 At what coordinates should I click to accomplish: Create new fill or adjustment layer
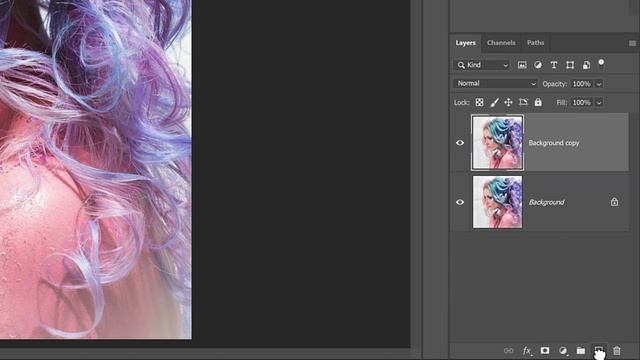click(x=563, y=351)
